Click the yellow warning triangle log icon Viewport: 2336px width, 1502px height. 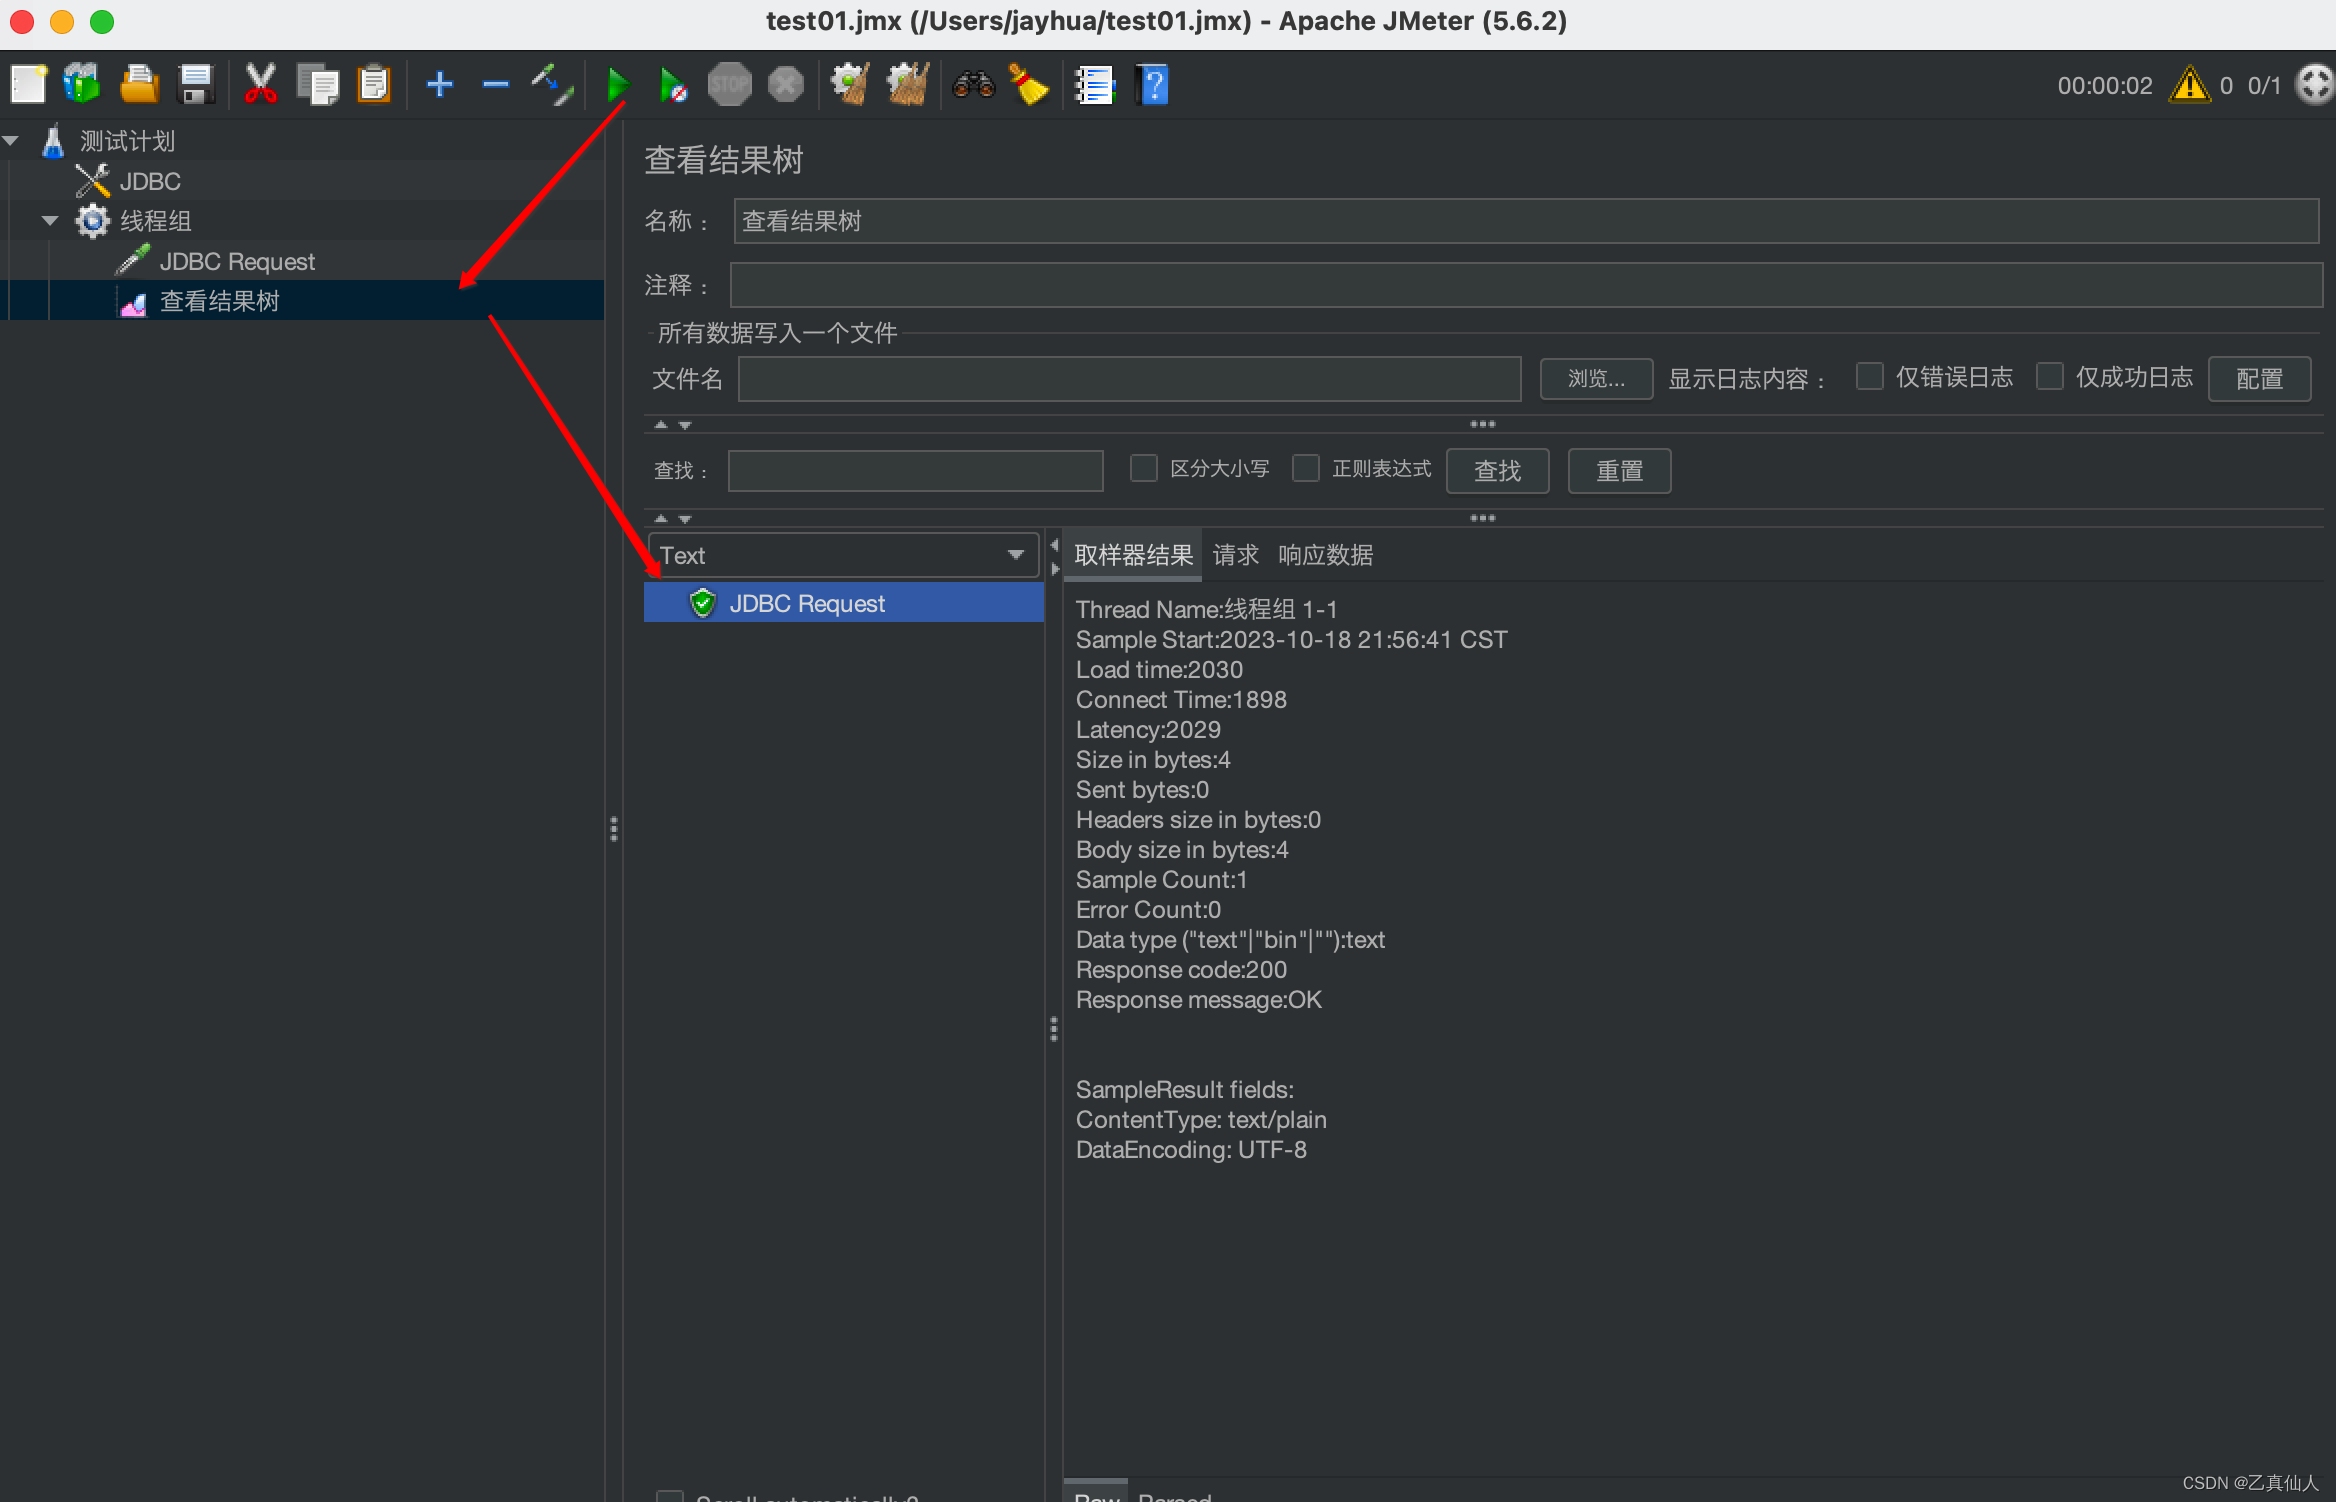(x=2189, y=85)
